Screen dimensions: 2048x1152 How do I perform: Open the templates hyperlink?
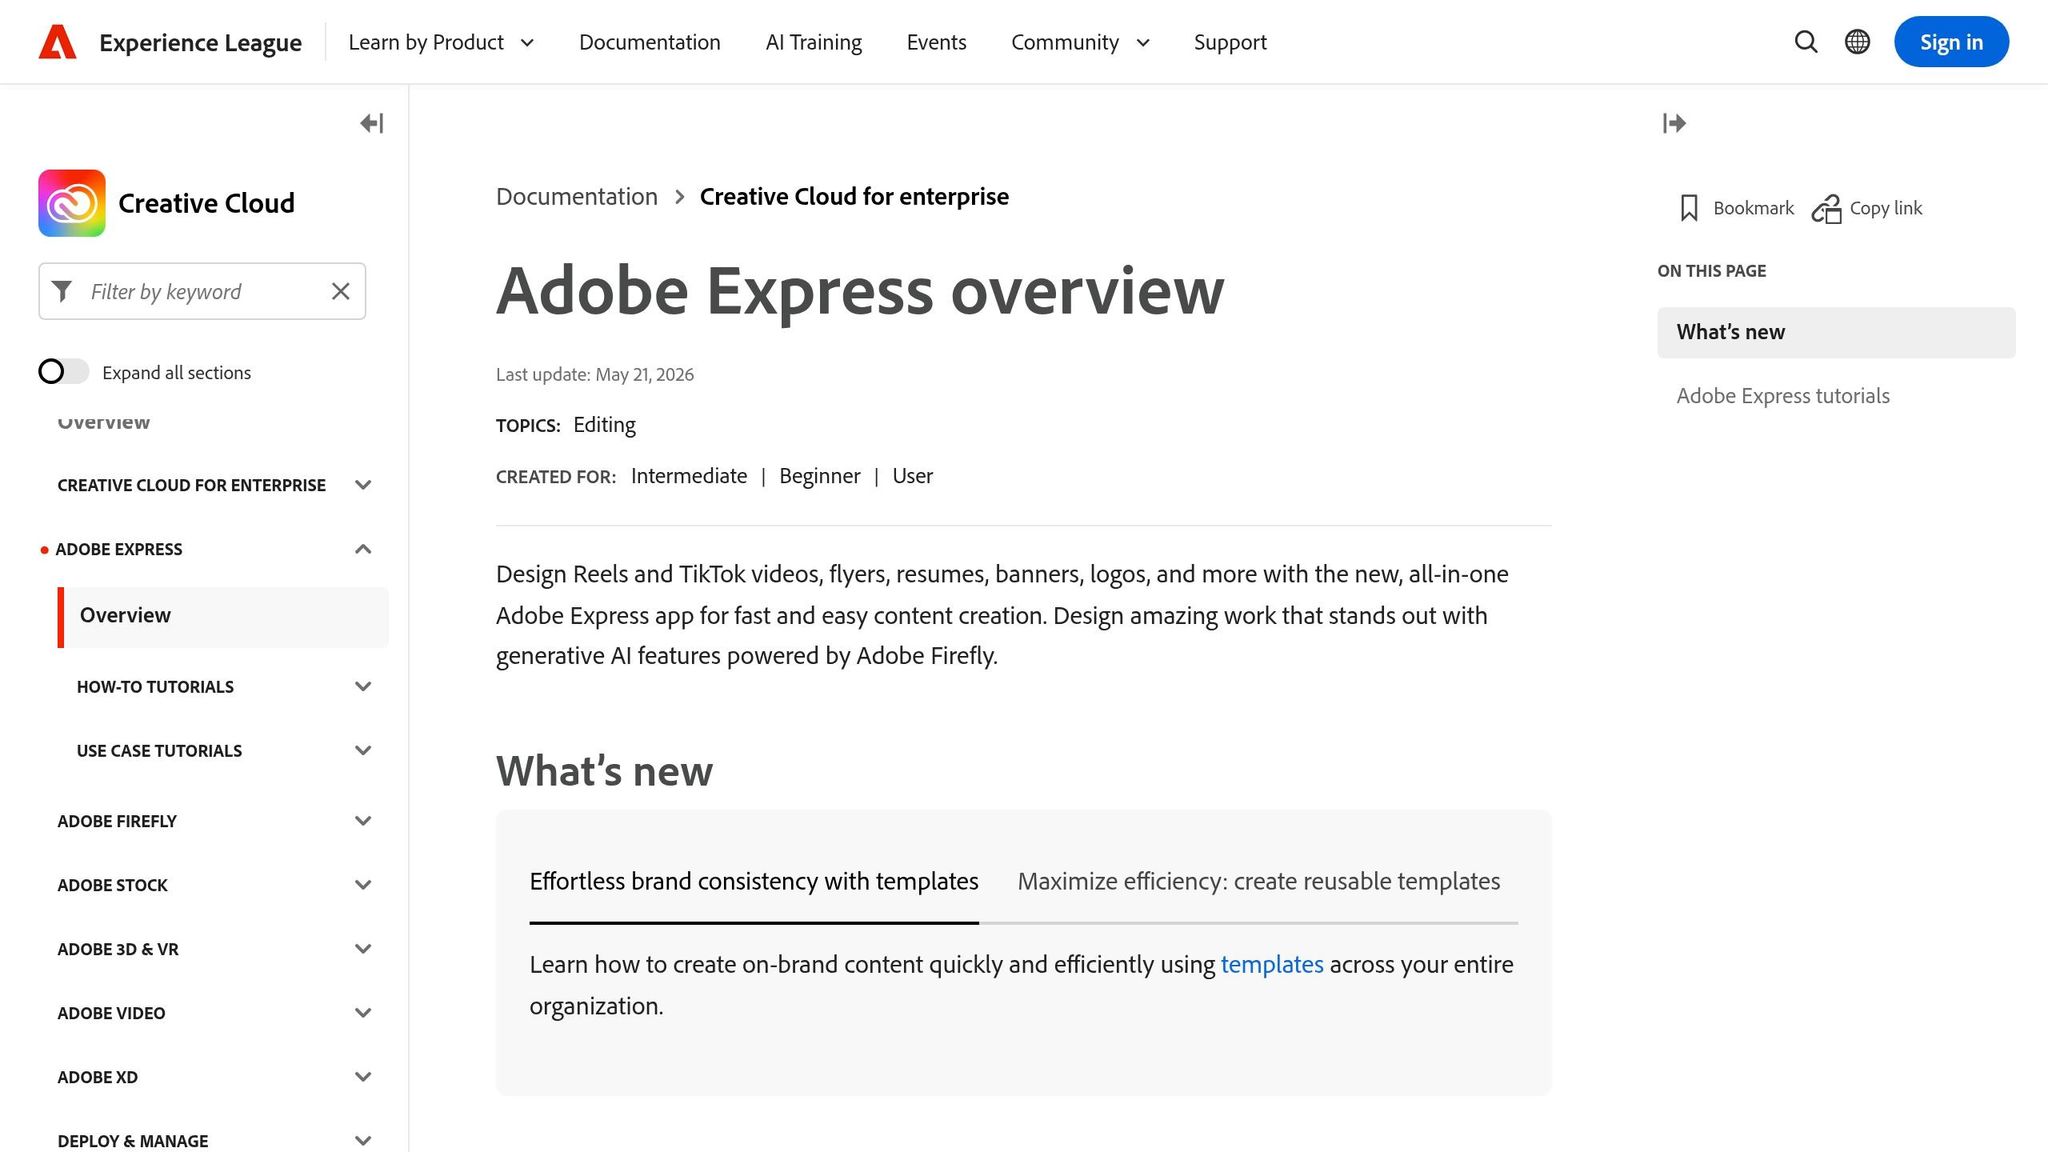(1272, 964)
